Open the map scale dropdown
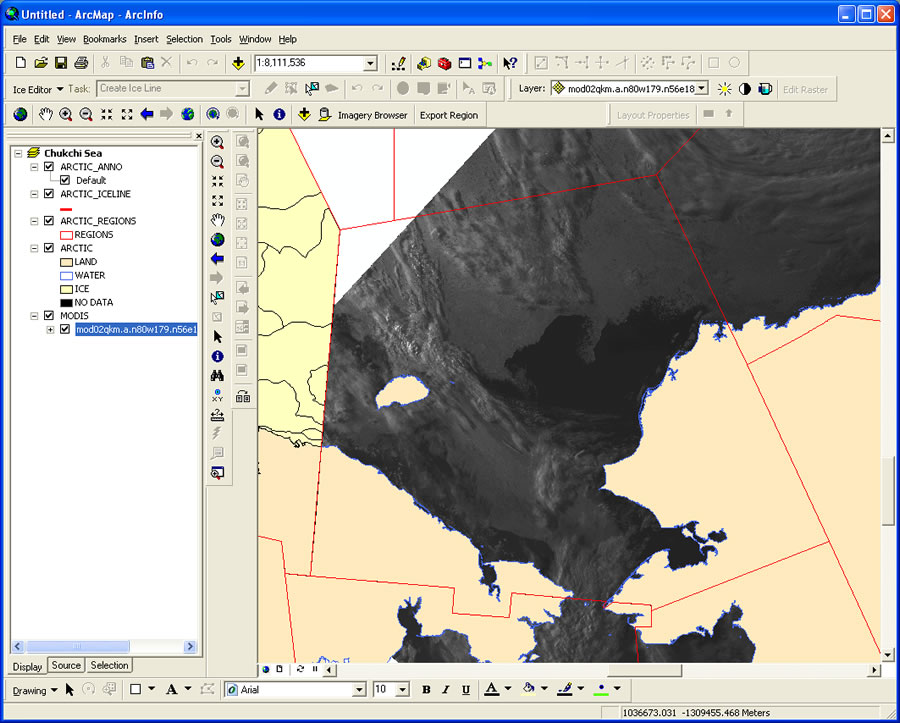This screenshot has width=900, height=723. [x=370, y=63]
